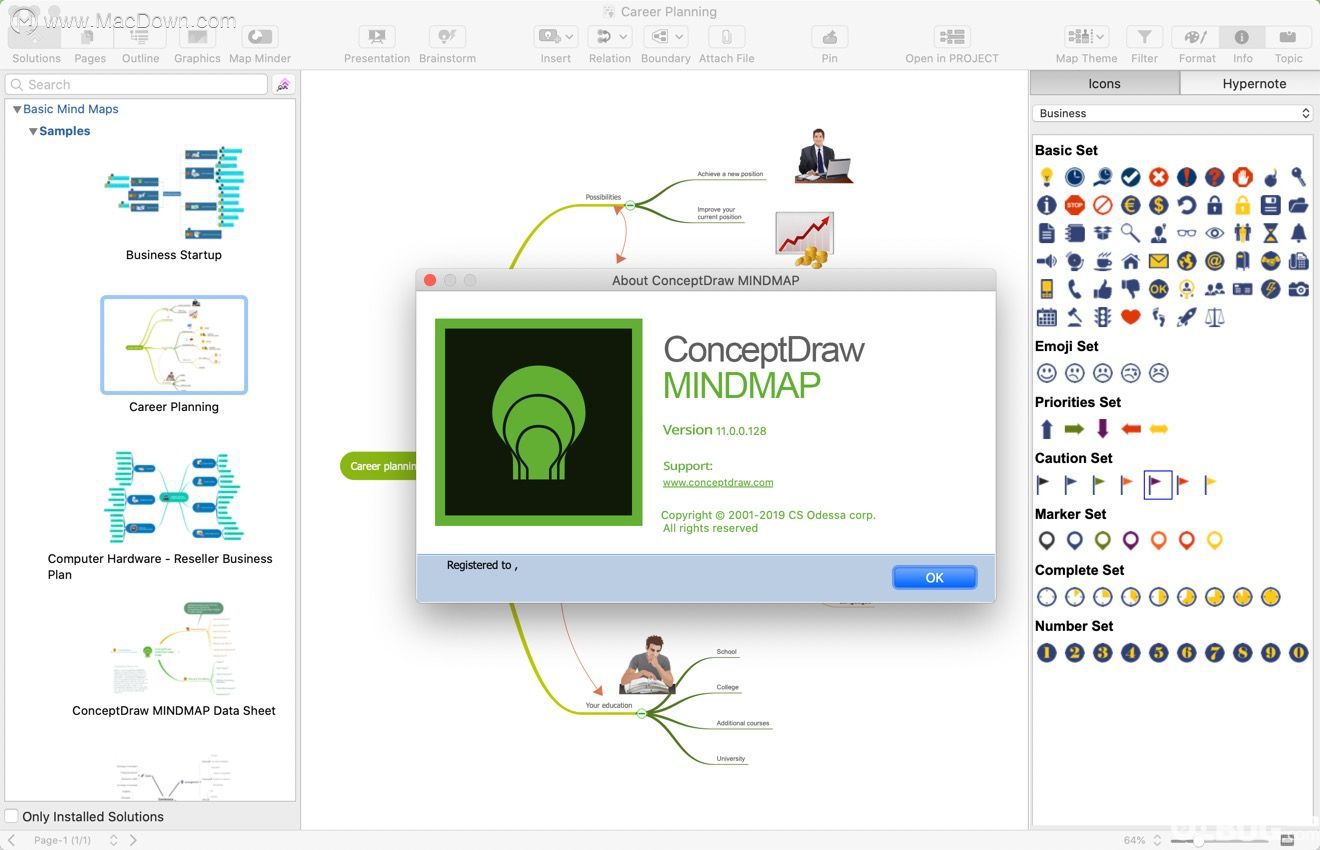Toggle the Pages panel in toolbar
This screenshot has height=850, width=1320.
click(89, 37)
